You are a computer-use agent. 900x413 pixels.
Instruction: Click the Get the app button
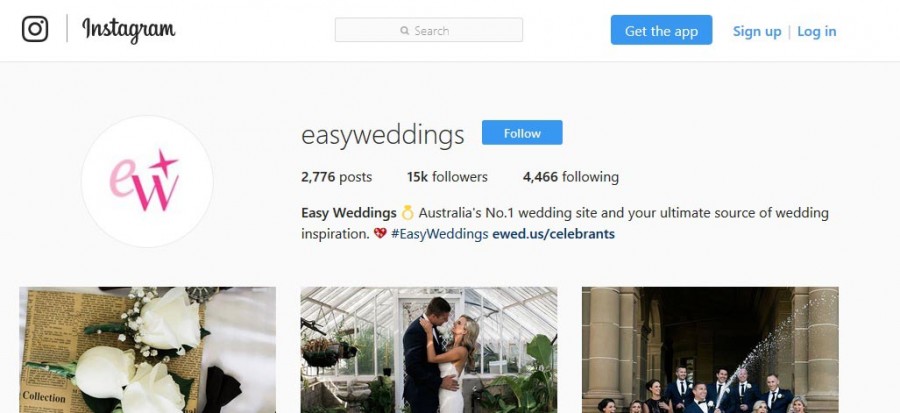[661, 30]
